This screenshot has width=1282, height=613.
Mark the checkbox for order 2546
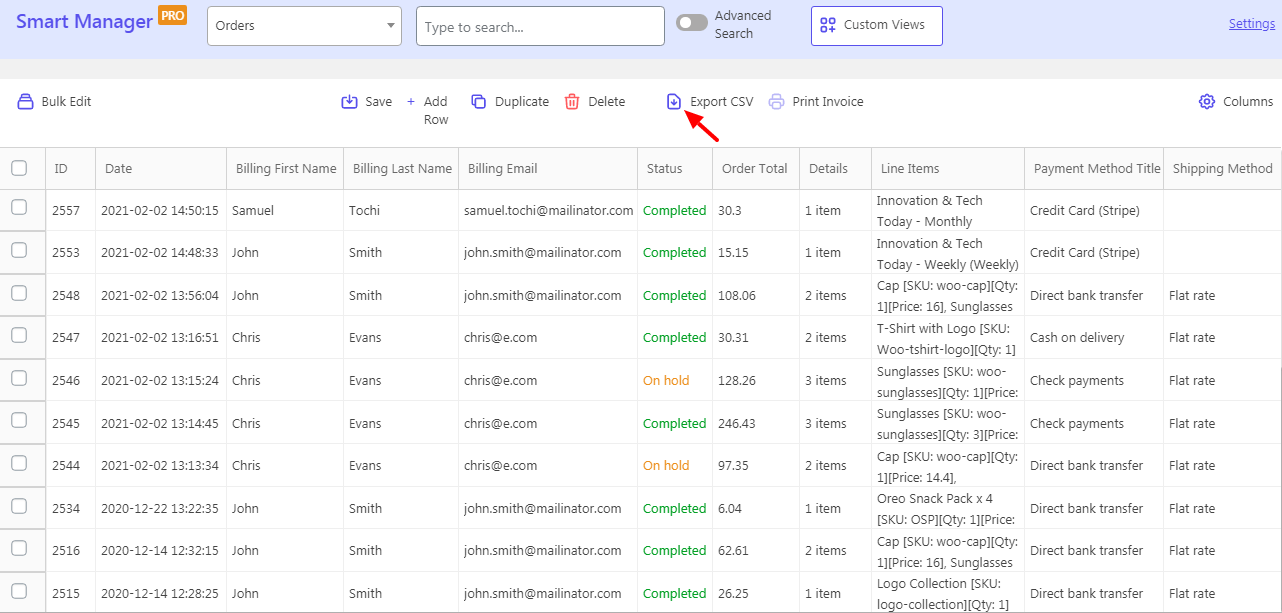[19, 378]
